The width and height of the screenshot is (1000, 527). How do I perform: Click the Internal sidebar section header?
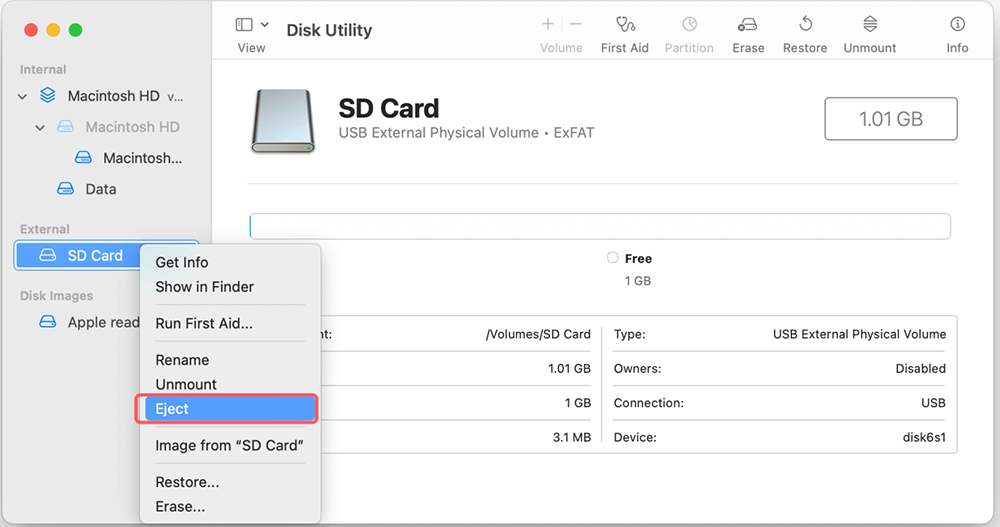pyautogui.click(x=43, y=70)
